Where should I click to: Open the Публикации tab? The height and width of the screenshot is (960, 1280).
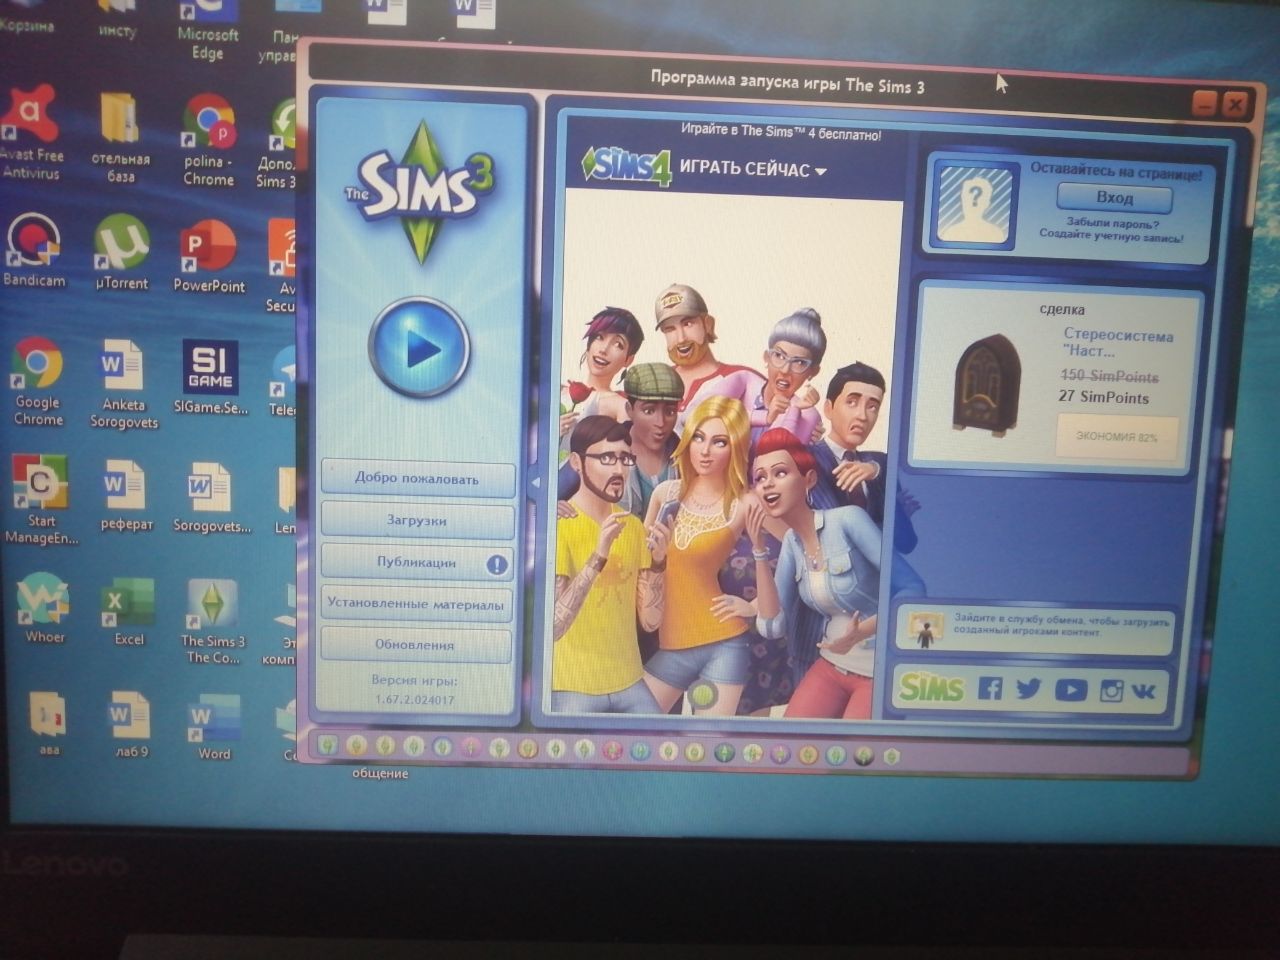tap(417, 562)
